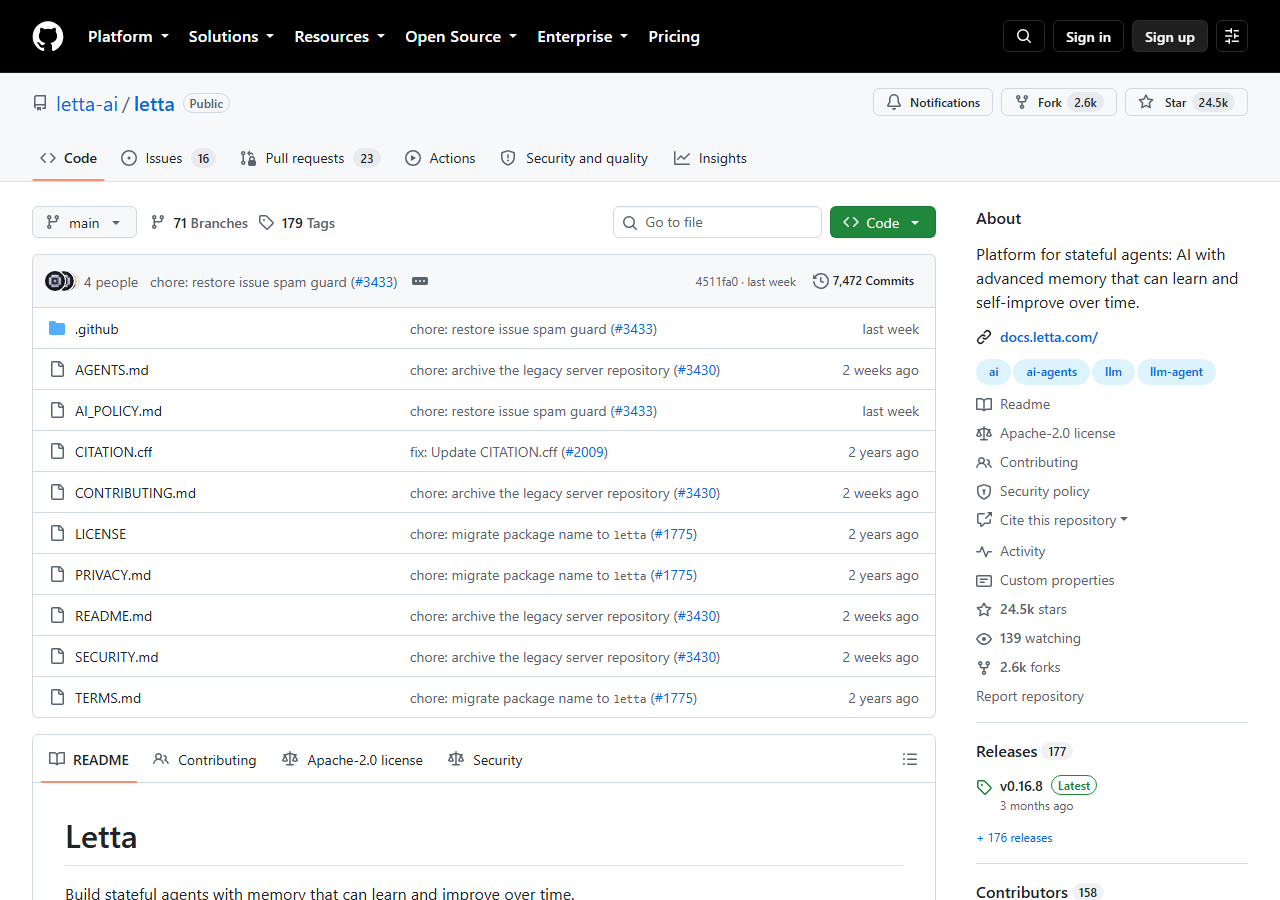
Task: Expand the commit message ellipsis icon
Action: point(420,281)
